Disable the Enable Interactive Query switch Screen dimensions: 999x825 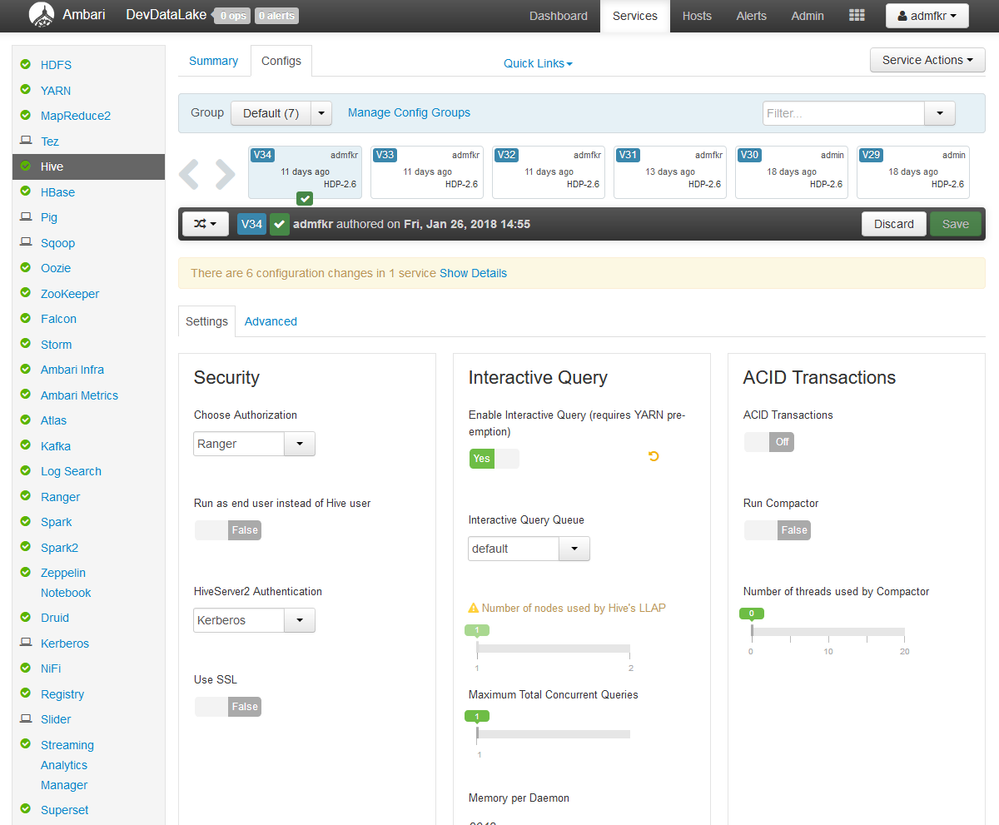tap(494, 458)
